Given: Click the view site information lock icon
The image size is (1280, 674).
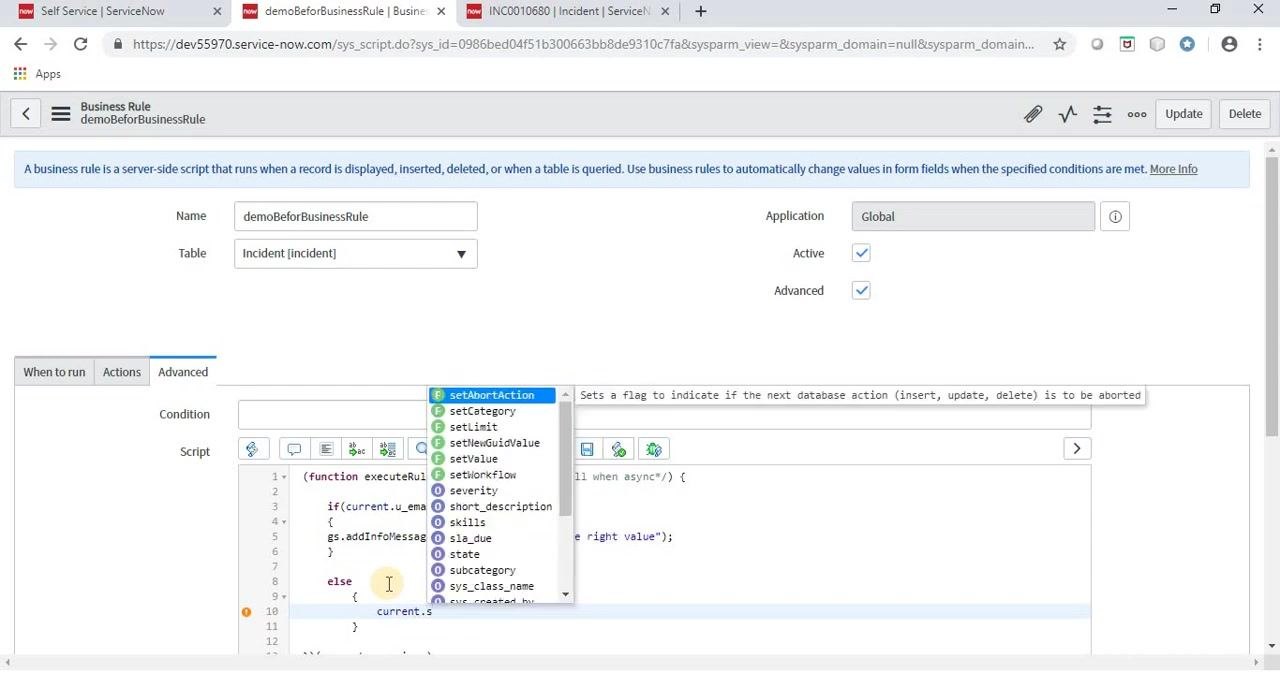Looking at the screenshot, I should click(119, 44).
